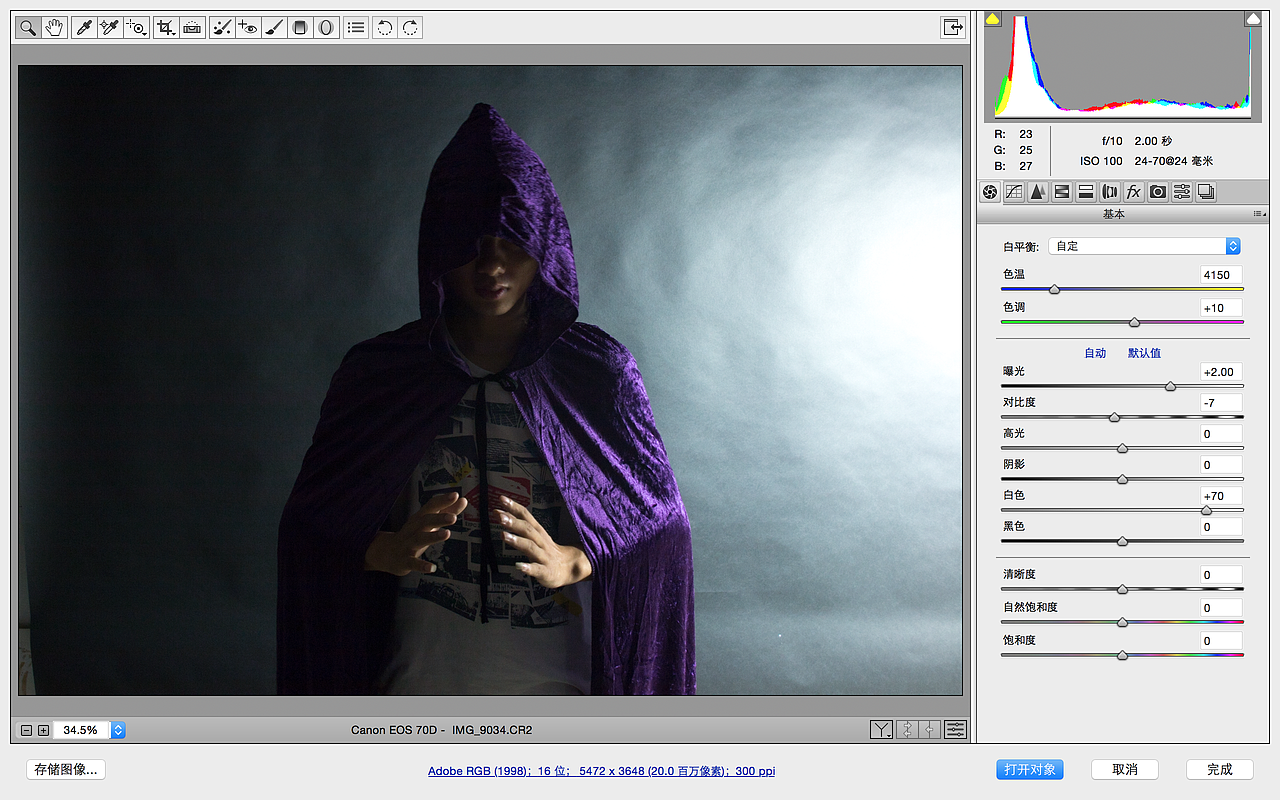This screenshot has width=1280, height=800.
Task: Open the Lens Corrections panel tab
Action: [x=1110, y=191]
